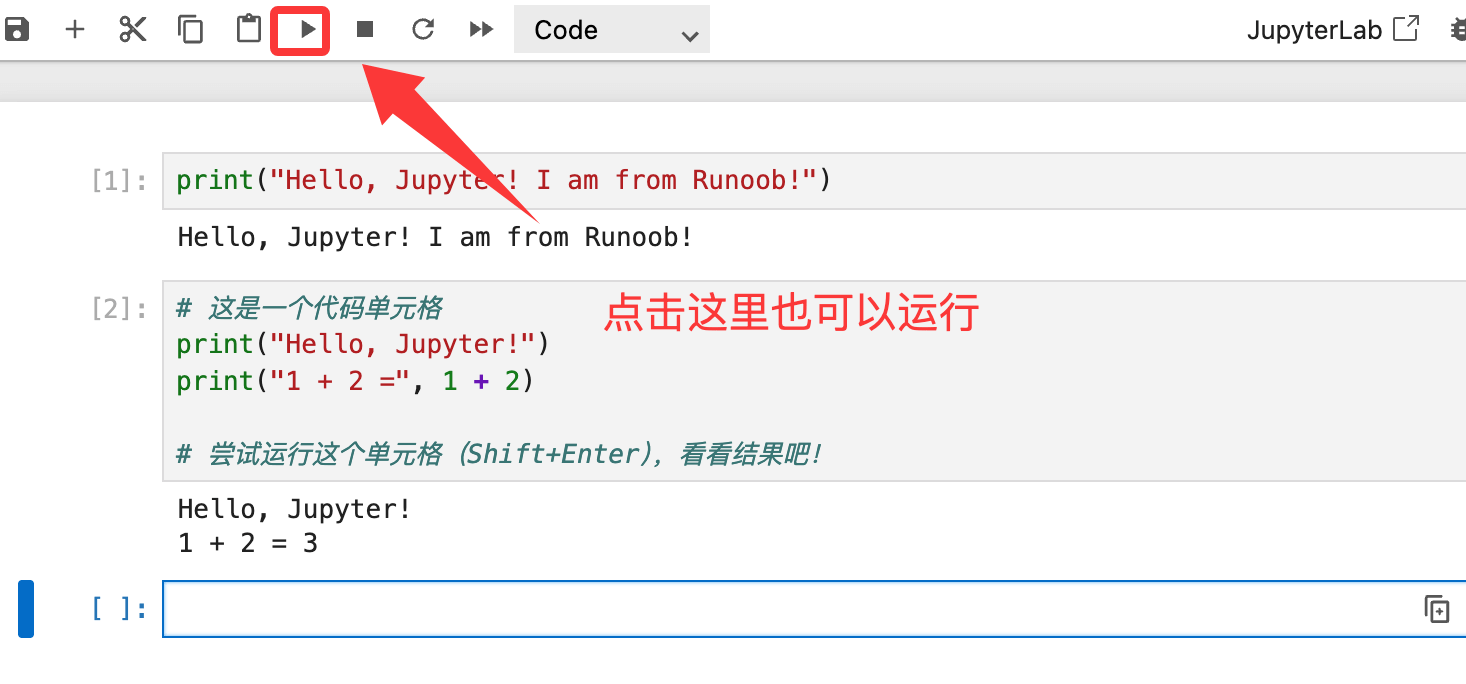The image size is (1466, 684).
Task: Enable the debugger bug icon
Action: coord(1458,30)
